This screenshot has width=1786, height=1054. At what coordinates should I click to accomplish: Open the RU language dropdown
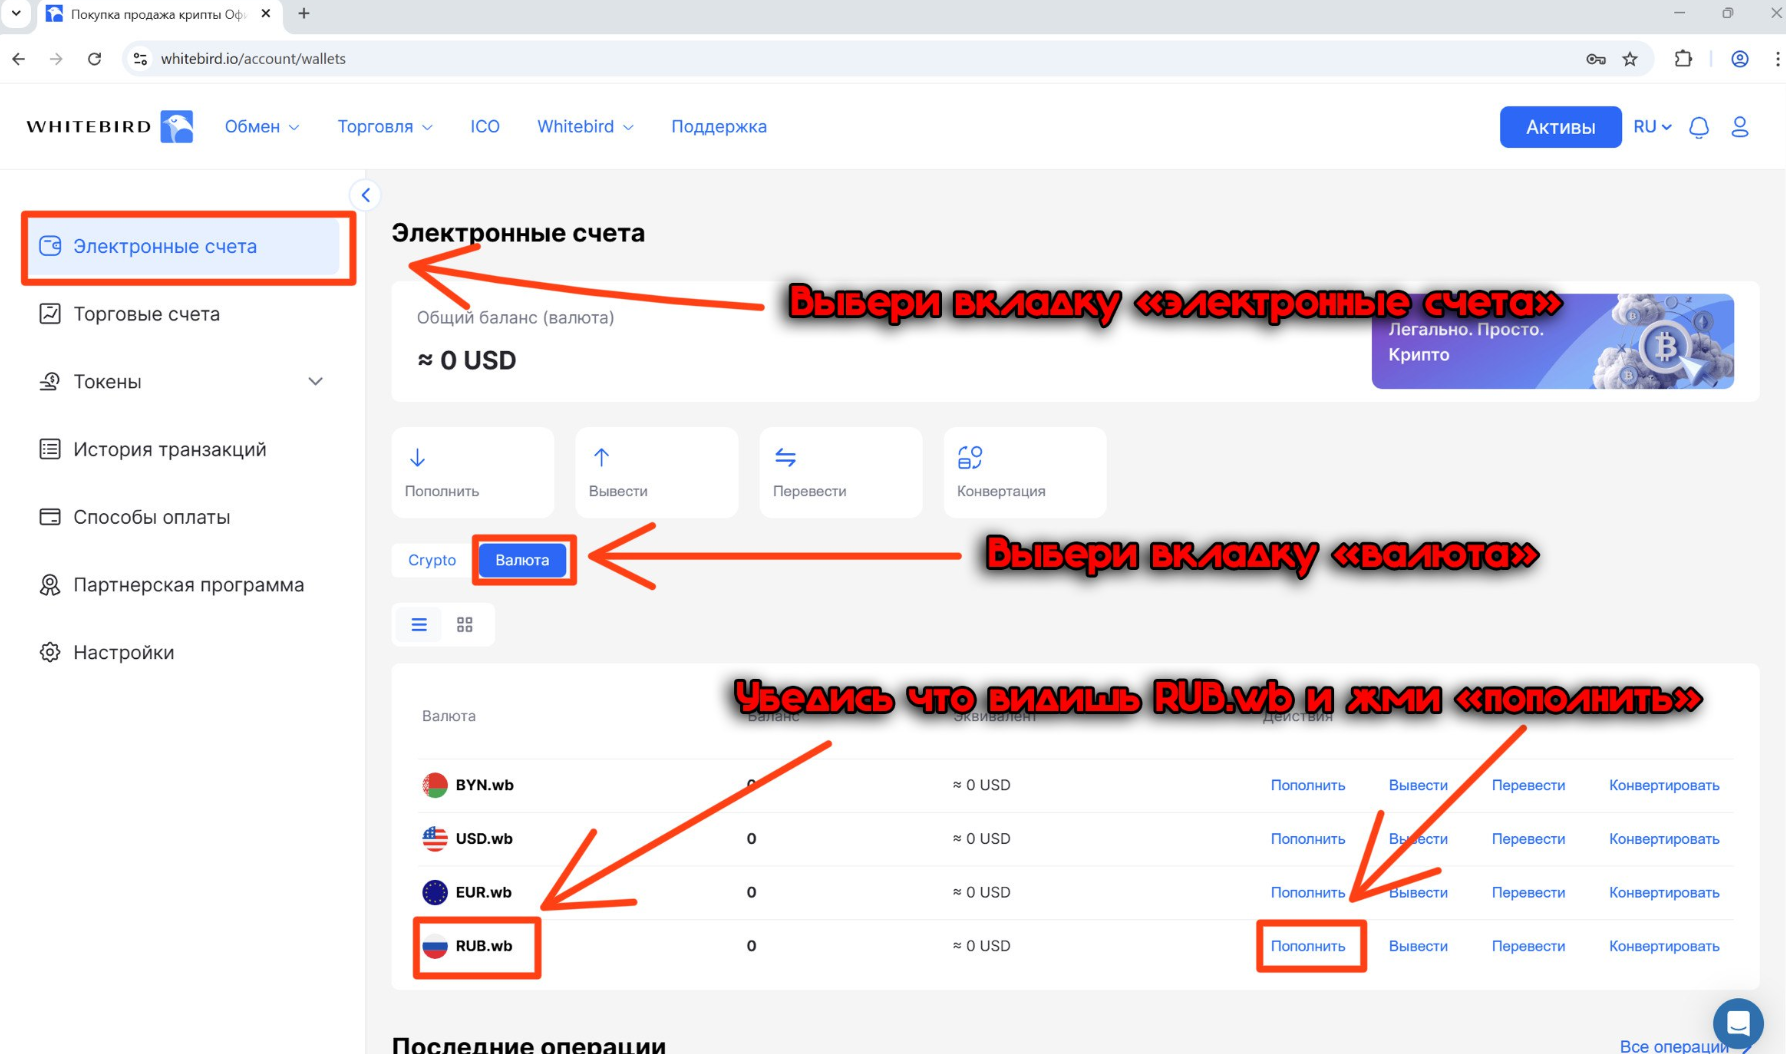pyautogui.click(x=1652, y=127)
